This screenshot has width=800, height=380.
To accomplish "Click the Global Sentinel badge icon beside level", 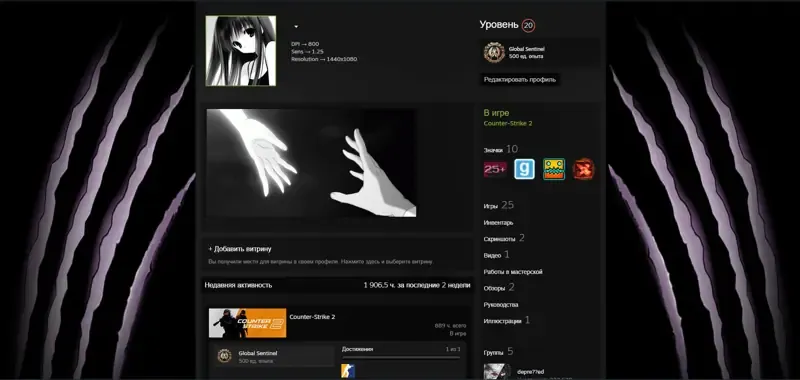I will pyautogui.click(x=494, y=53).
